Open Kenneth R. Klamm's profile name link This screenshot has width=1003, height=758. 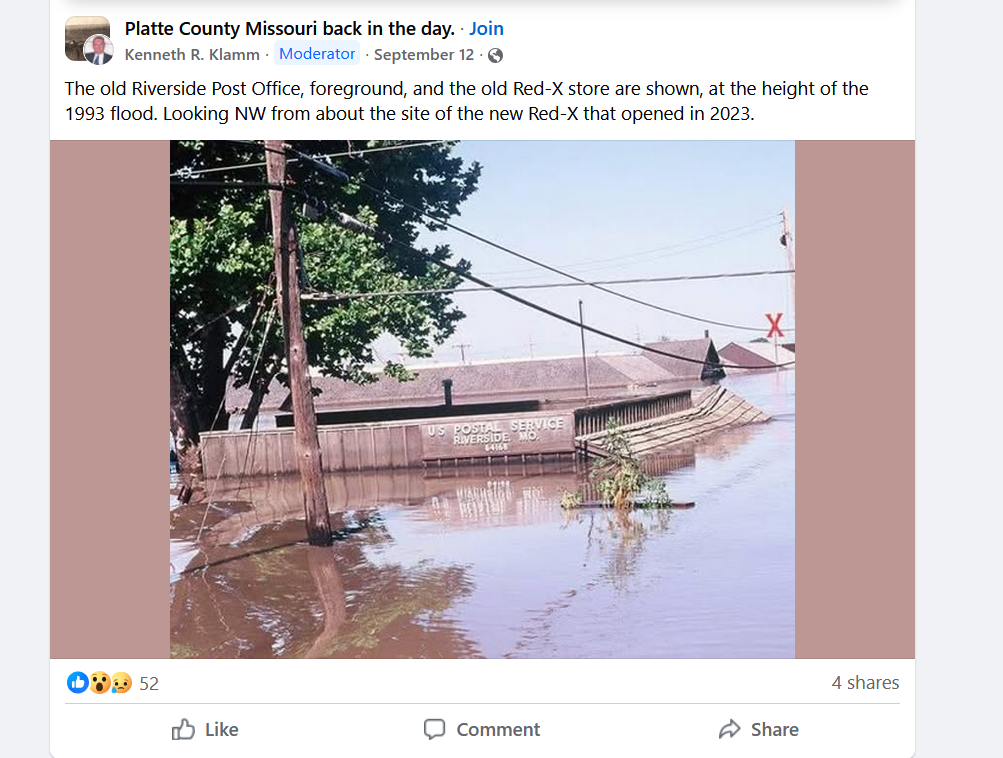coord(192,55)
